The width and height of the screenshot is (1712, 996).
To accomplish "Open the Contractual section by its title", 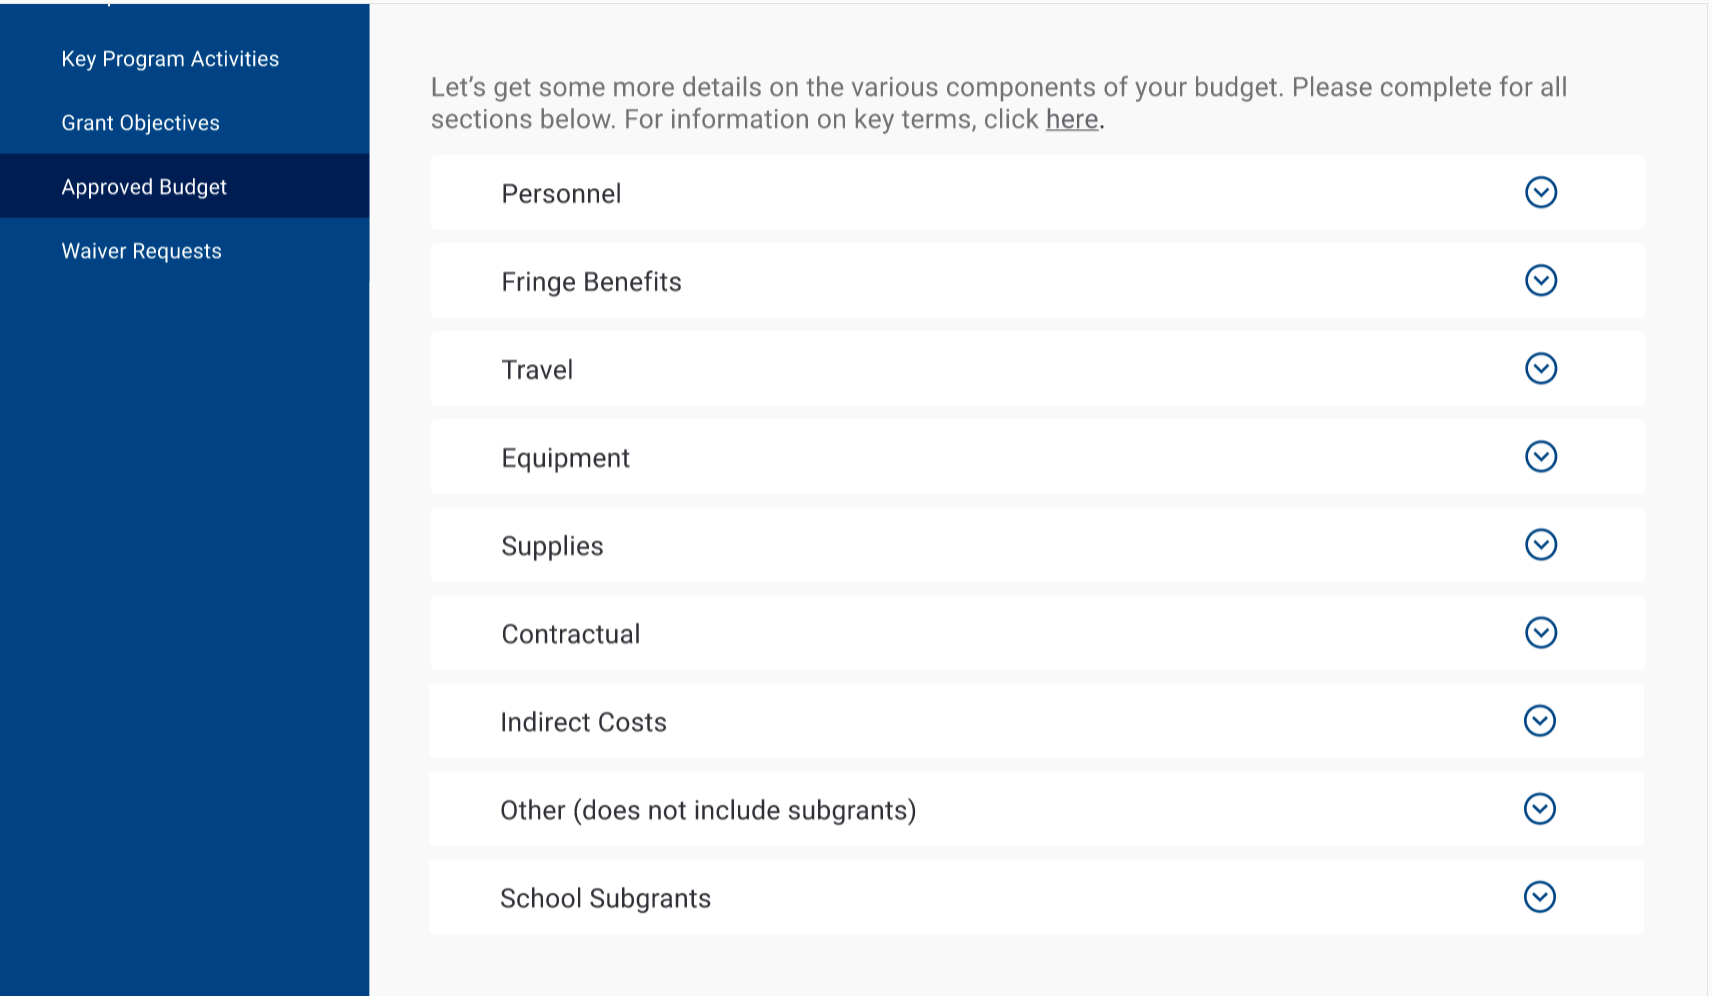I will point(570,634).
